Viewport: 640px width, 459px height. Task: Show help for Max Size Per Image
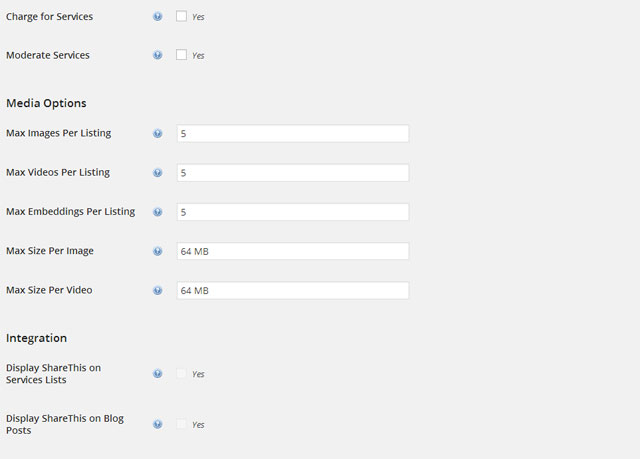point(158,251)
